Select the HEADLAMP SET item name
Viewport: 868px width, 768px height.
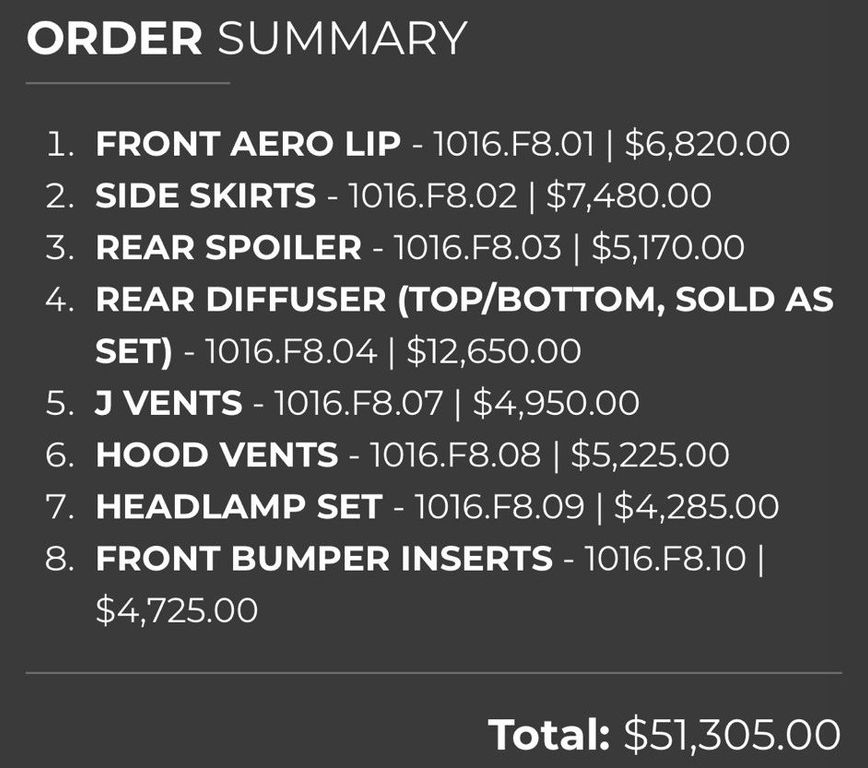(x=239, y=507)
